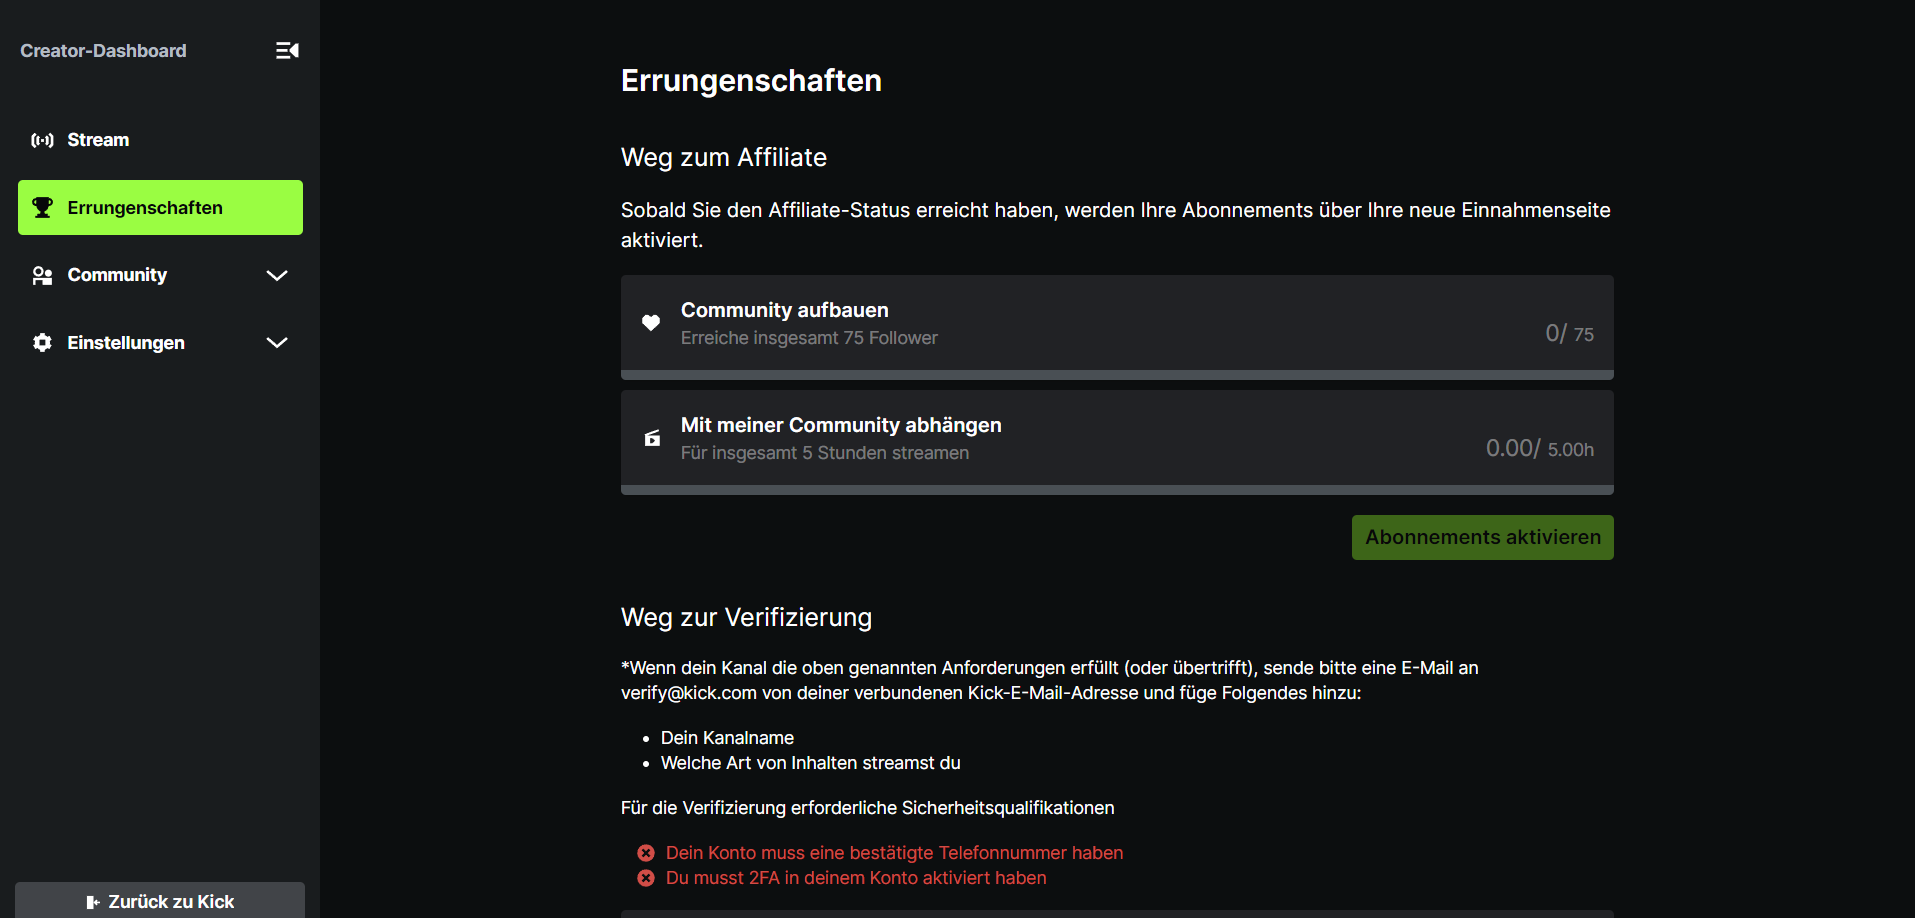This screenshot has height=918, width=1915.
Task: Expand the Community chevron
Action: tap(277, 275)
